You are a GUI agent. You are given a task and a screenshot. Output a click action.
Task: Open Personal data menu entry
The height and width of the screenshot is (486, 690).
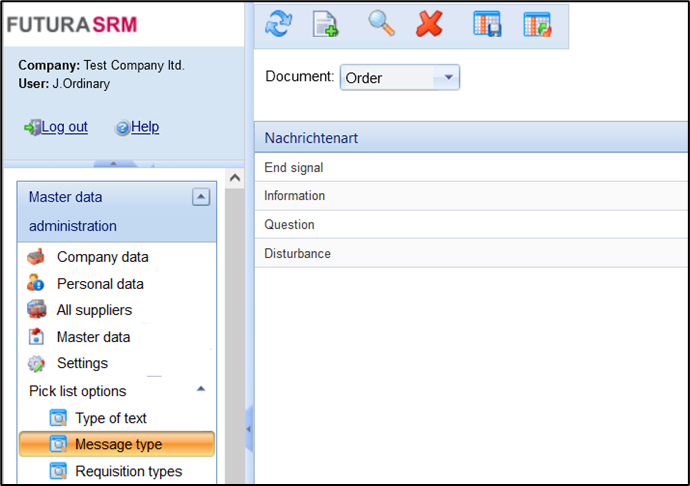100,284
